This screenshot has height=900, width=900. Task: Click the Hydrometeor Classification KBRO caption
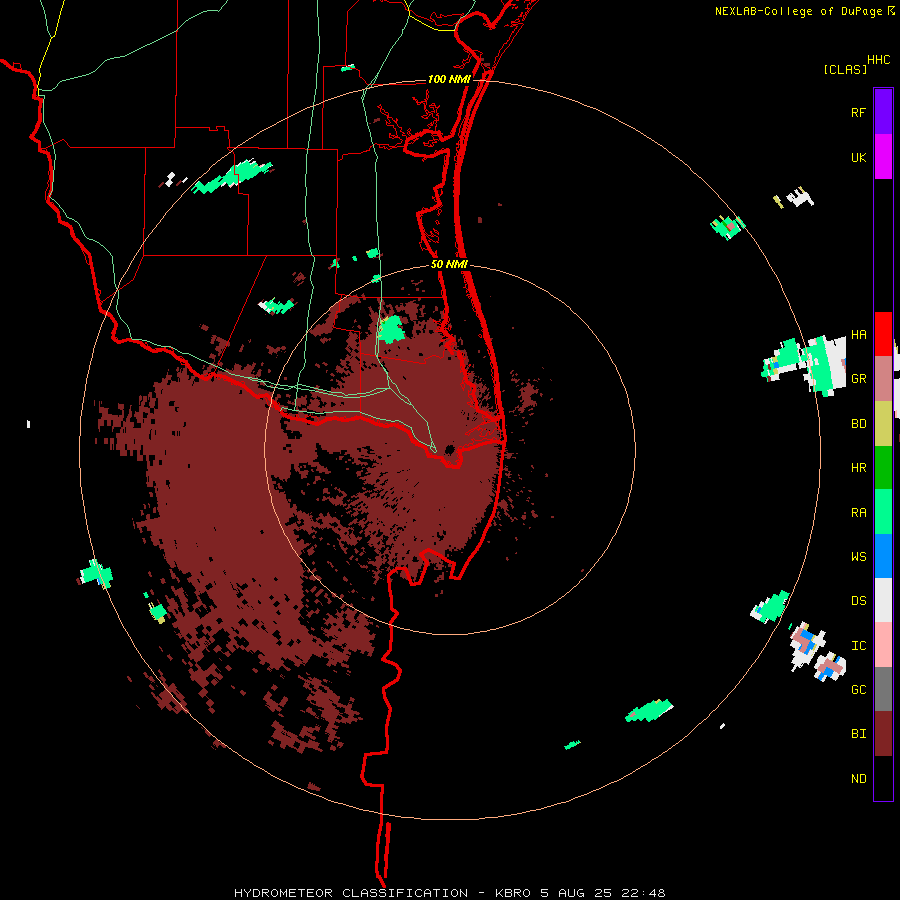[449, 893]
